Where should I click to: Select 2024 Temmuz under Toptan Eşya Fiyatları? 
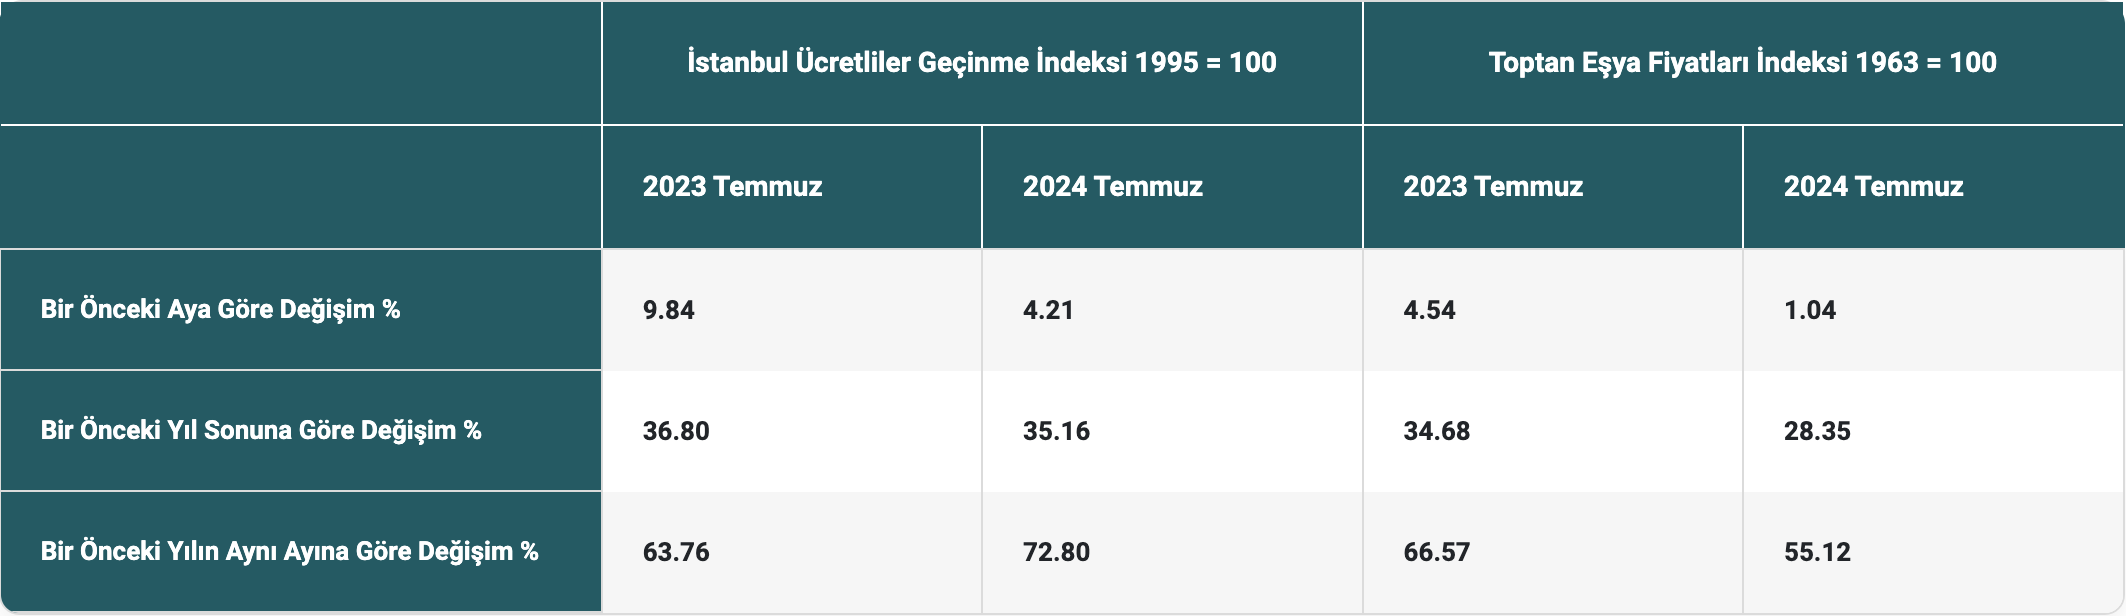pos(1873,187)
